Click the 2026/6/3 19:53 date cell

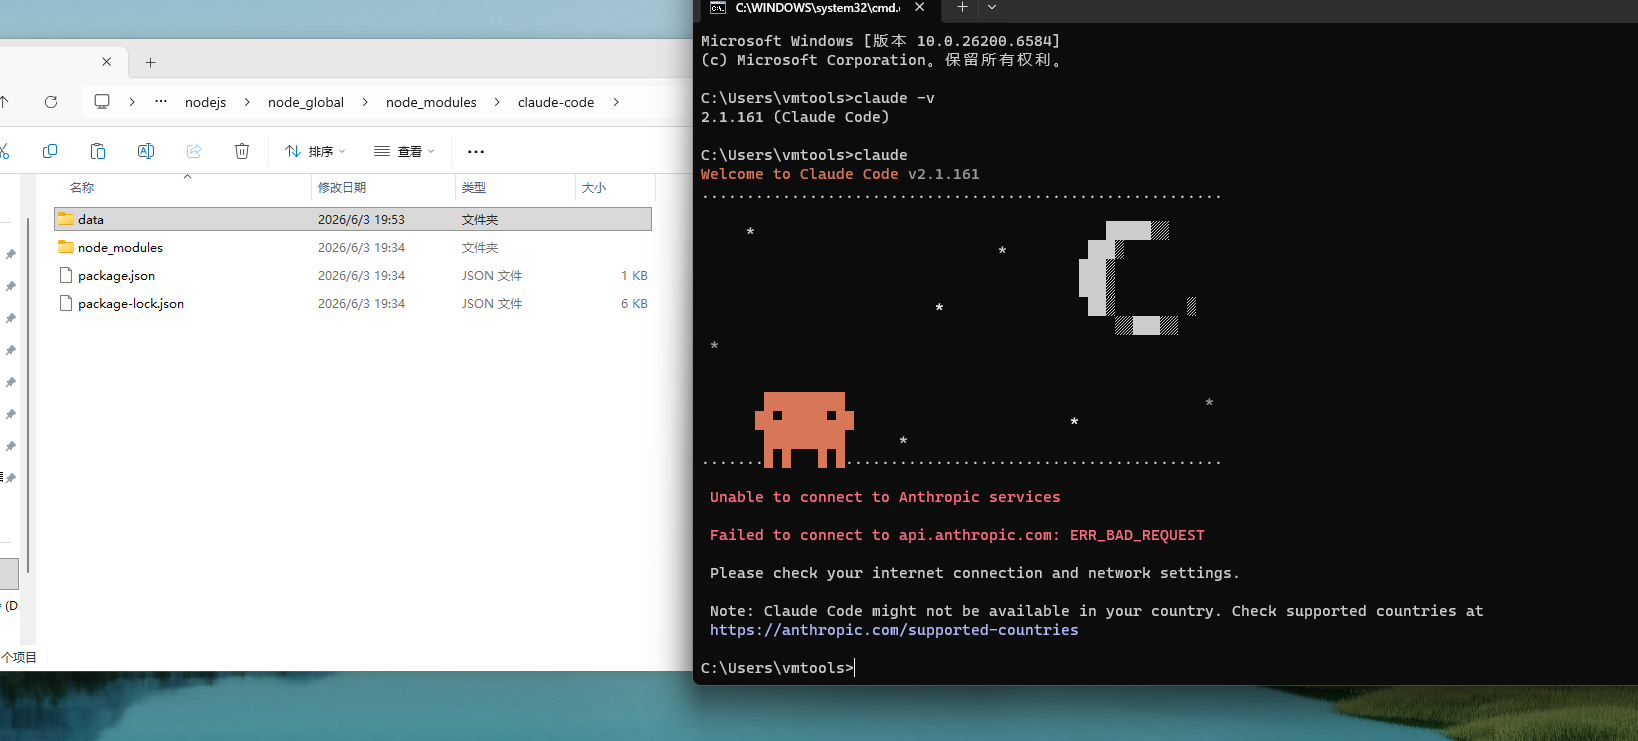pyautogui.click(x=361, y=219)
